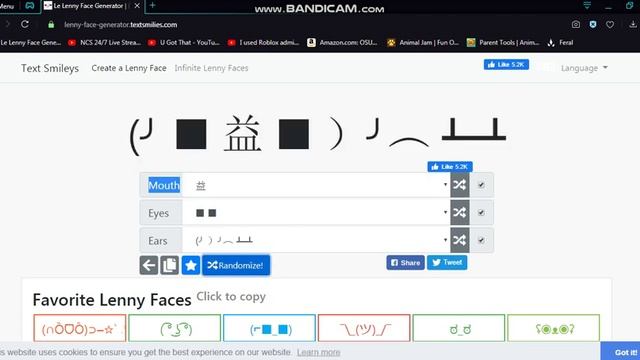Go to Text Smileys home
640x360 pixels.
coord(50,68)
